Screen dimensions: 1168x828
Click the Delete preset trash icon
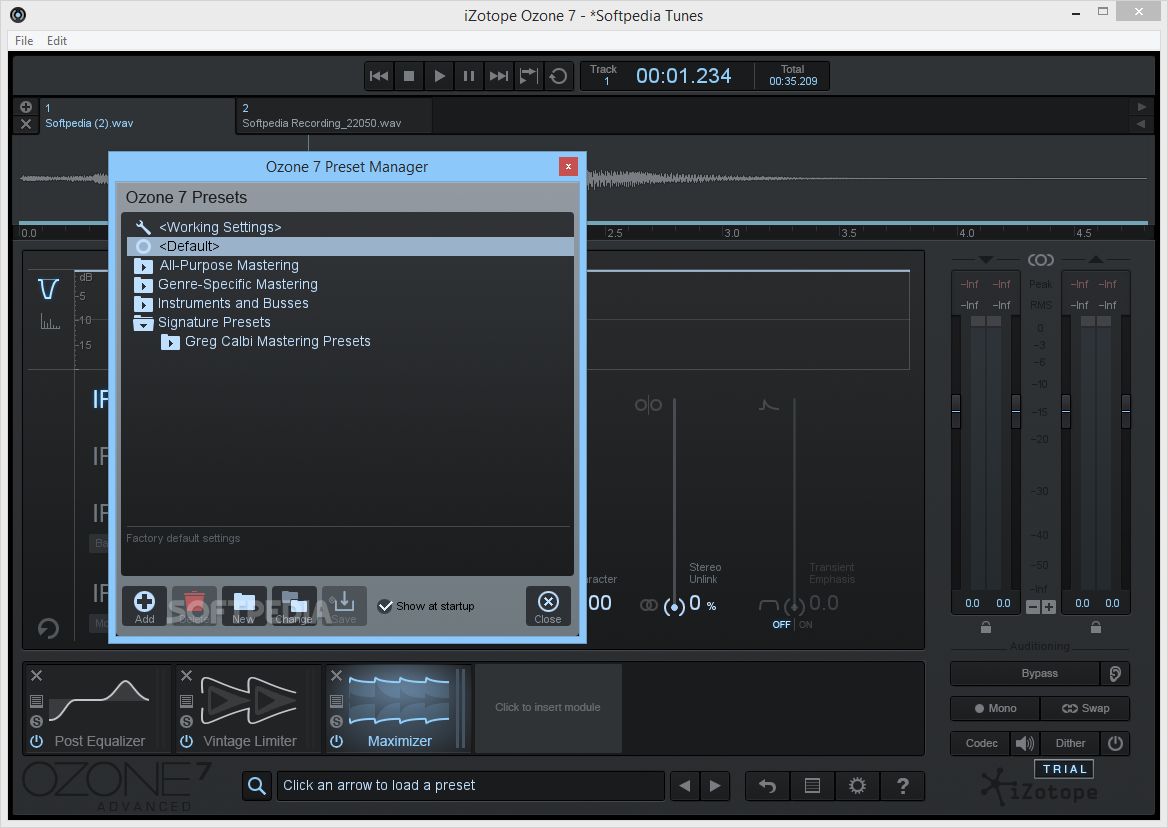pyautogui.click(x=194, y=606)
